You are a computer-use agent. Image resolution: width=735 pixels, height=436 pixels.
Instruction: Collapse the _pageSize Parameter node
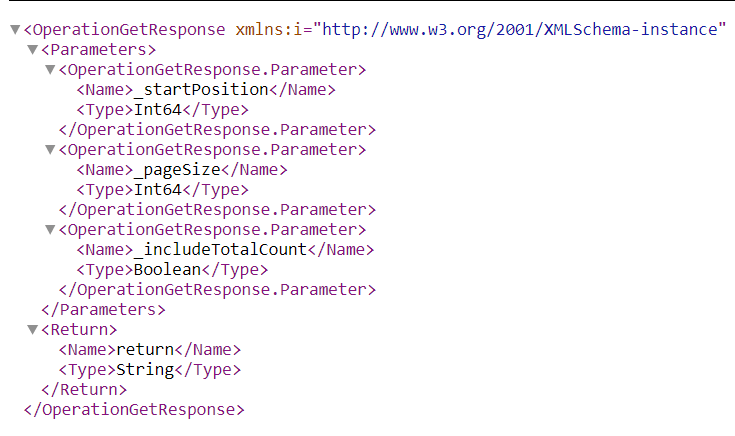click(x=50, y=150)
